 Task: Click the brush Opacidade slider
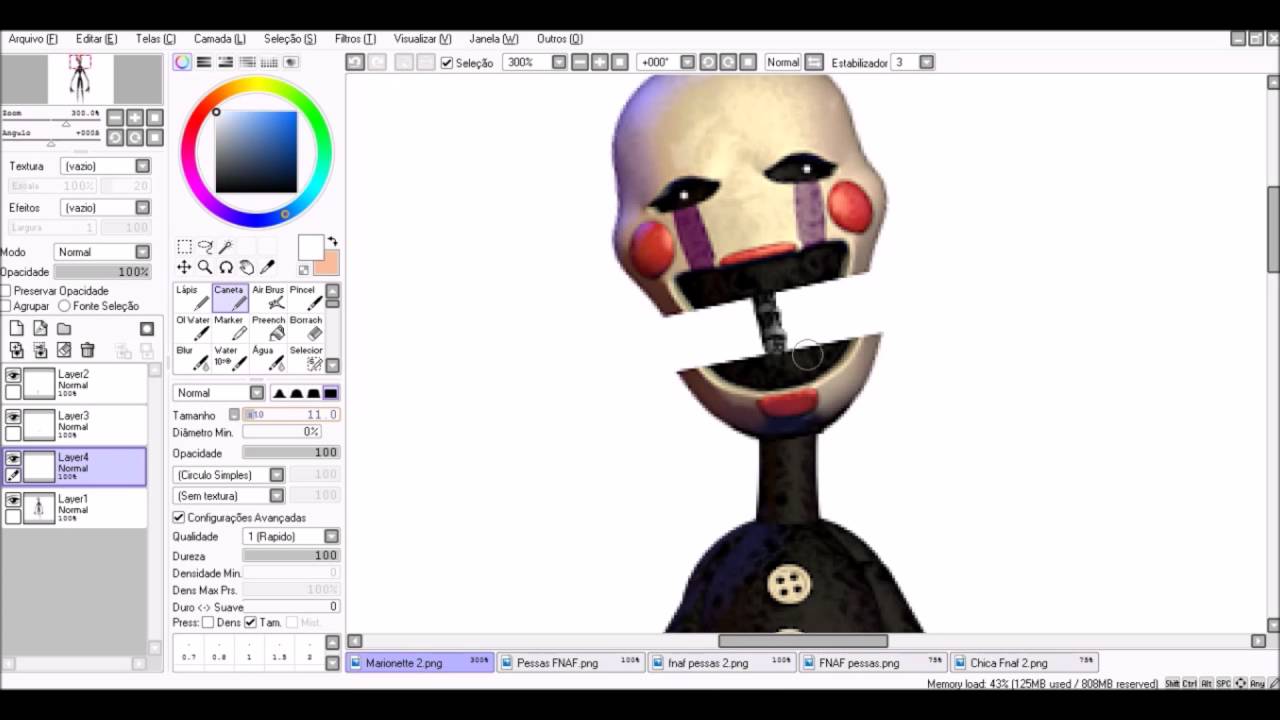(x=291, y=453)
